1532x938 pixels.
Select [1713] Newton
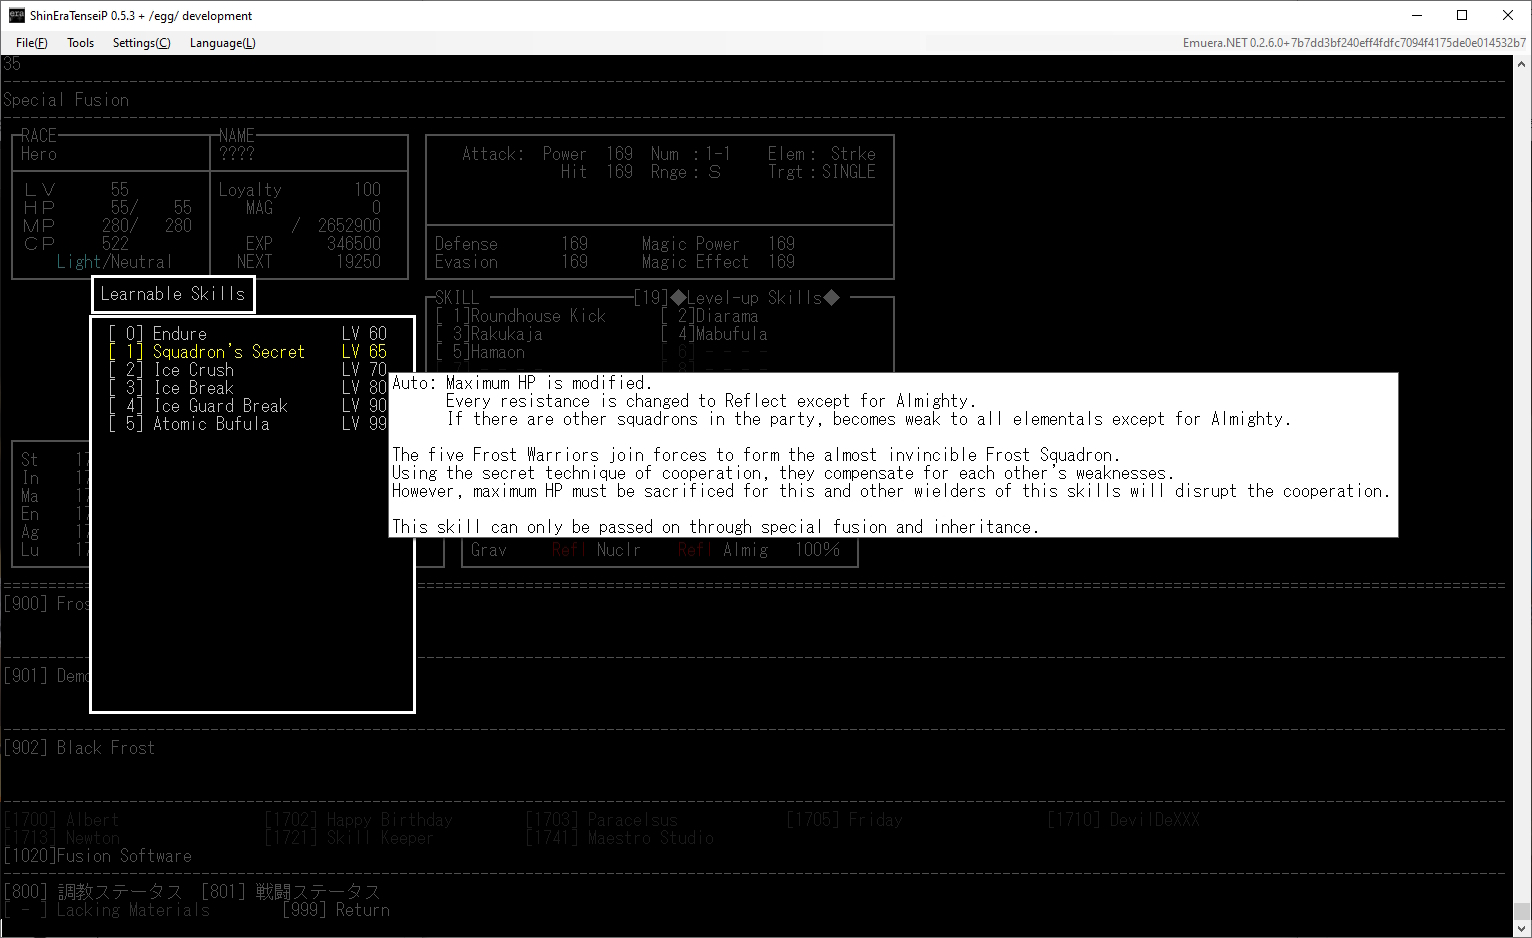pos(61,838)
